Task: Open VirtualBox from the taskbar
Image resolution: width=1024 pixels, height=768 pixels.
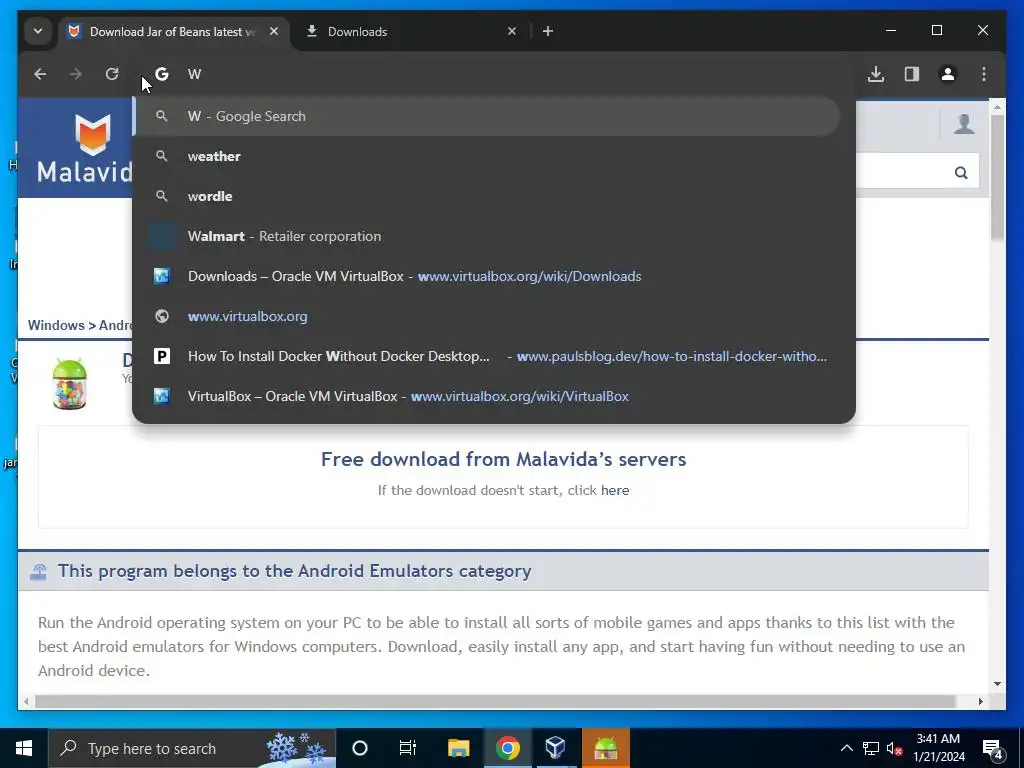Action: tap(556, 748)
